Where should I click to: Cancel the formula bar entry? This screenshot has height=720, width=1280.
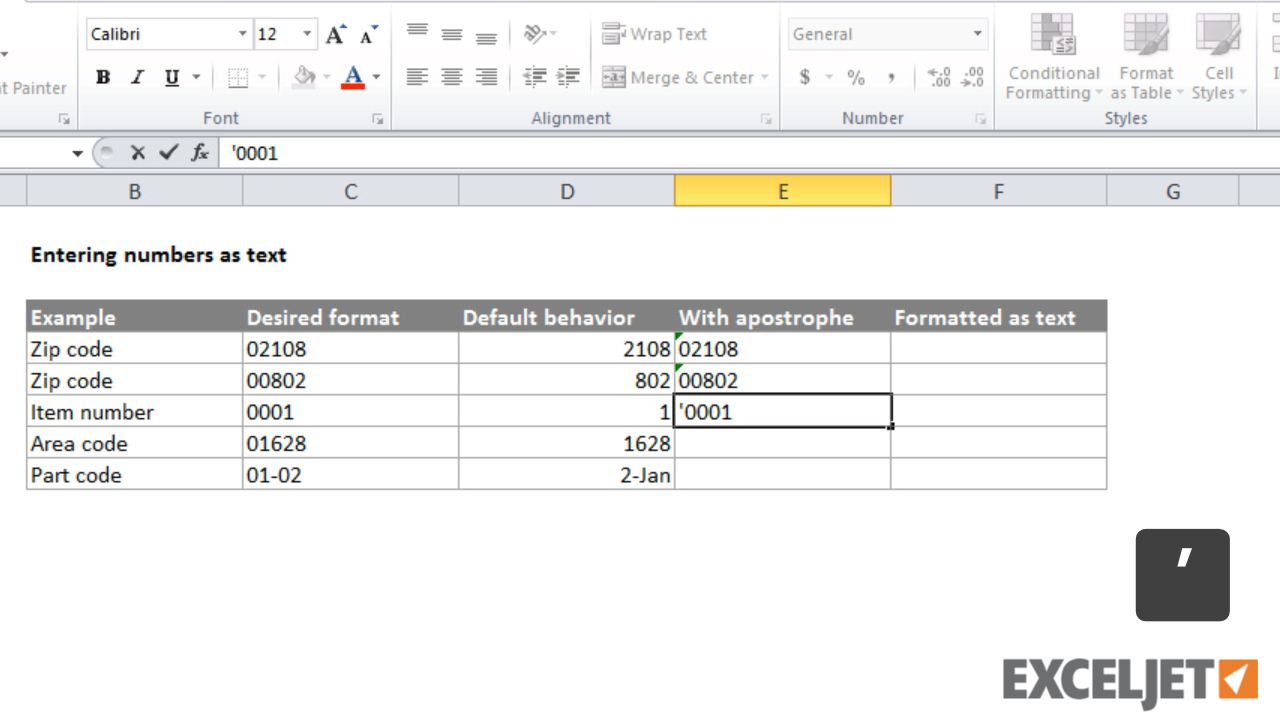[x=138, y=153]
